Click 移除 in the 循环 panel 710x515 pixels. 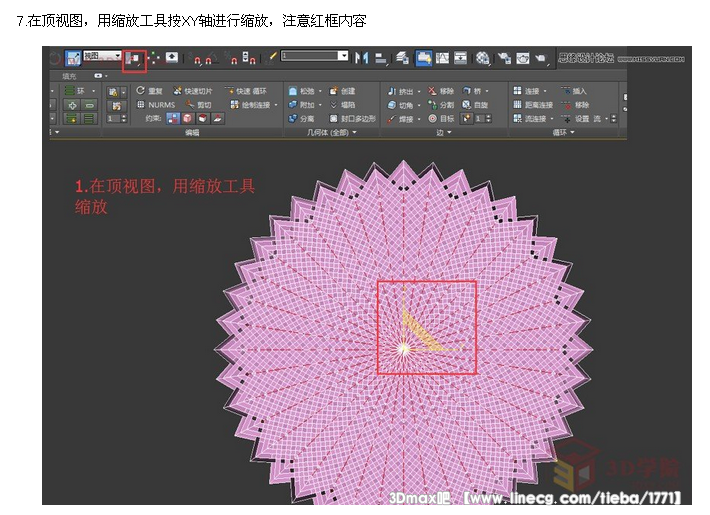[575, 105]
